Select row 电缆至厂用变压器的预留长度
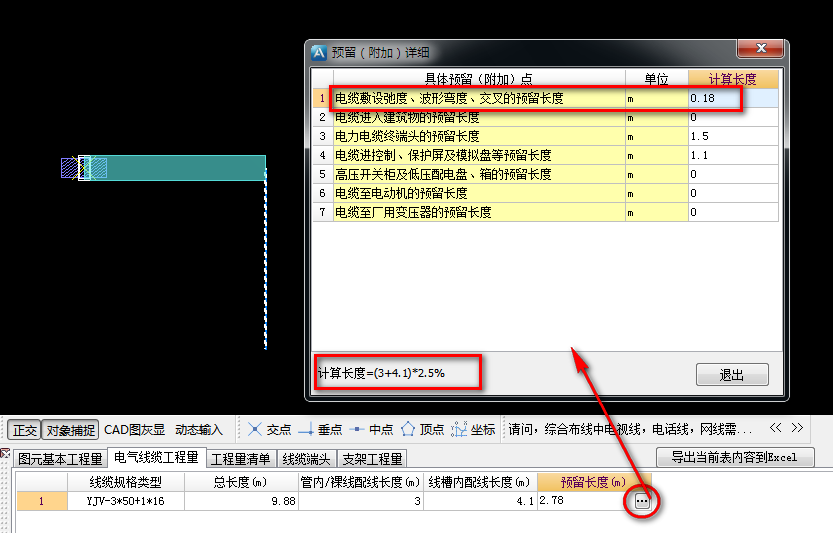Image resolution: width=833 pixels, height=533 pixels. click(546, 213)
